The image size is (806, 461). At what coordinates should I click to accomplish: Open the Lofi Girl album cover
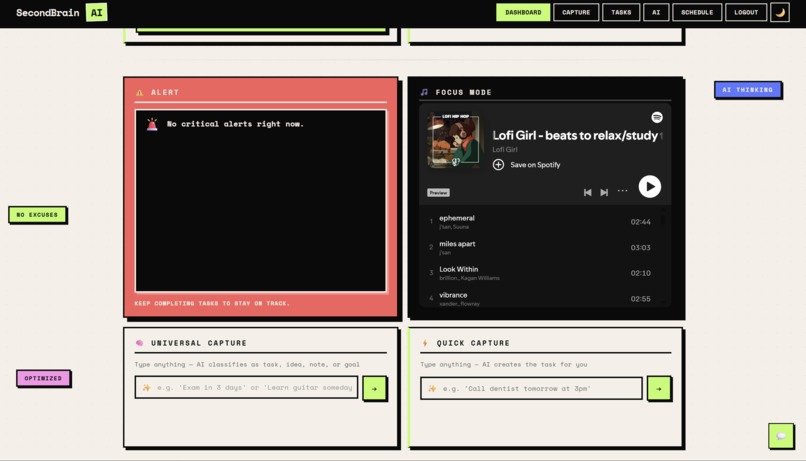pos(455,140)
